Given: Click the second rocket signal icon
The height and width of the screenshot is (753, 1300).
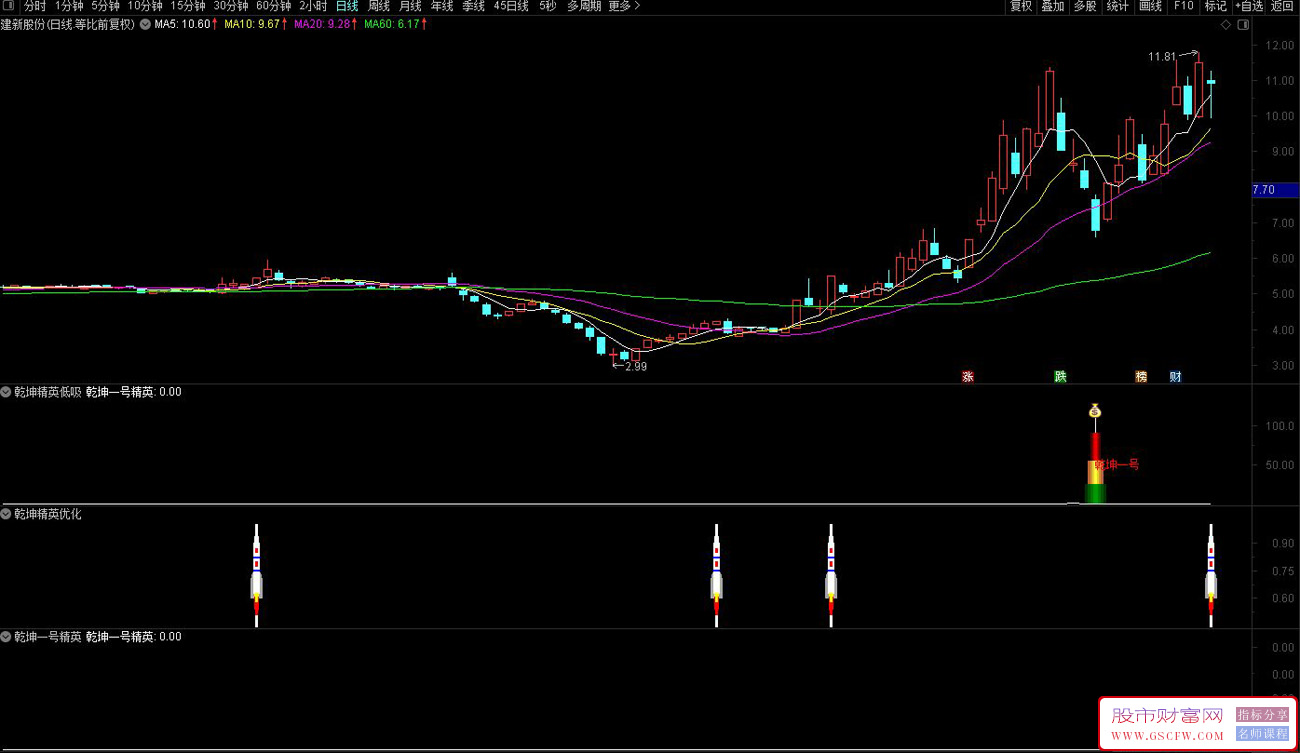Looking at the screenshot, I should tap(716, 575).
